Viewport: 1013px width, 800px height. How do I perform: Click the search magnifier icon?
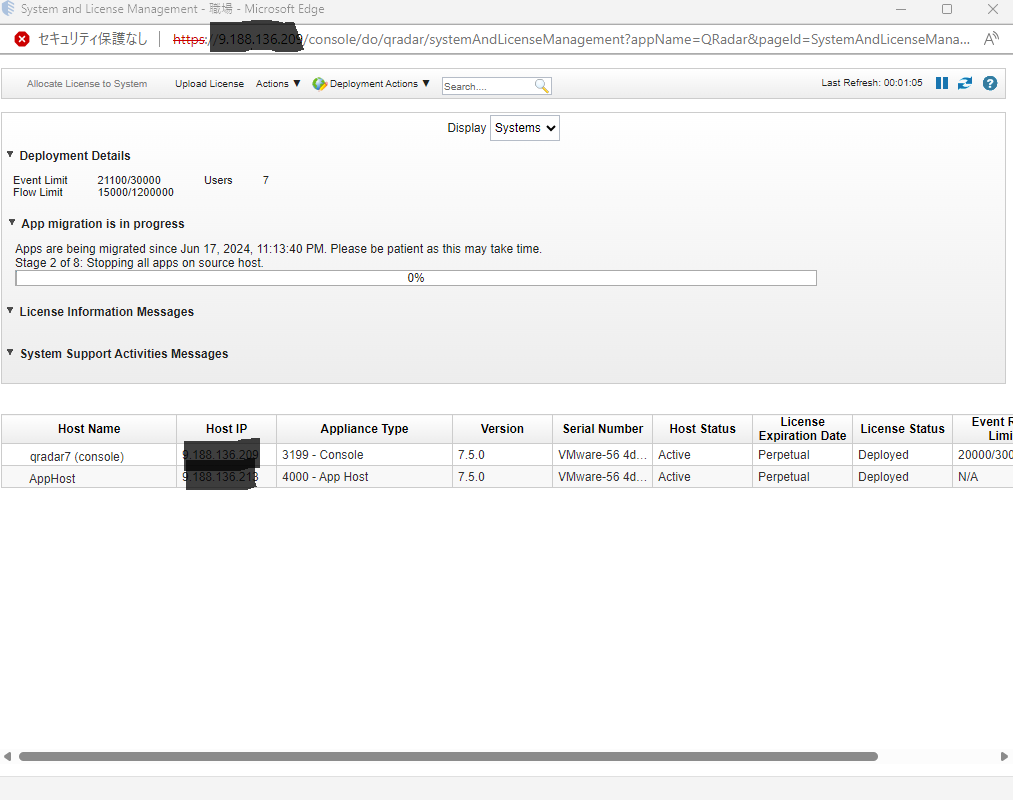click(541, 86)
